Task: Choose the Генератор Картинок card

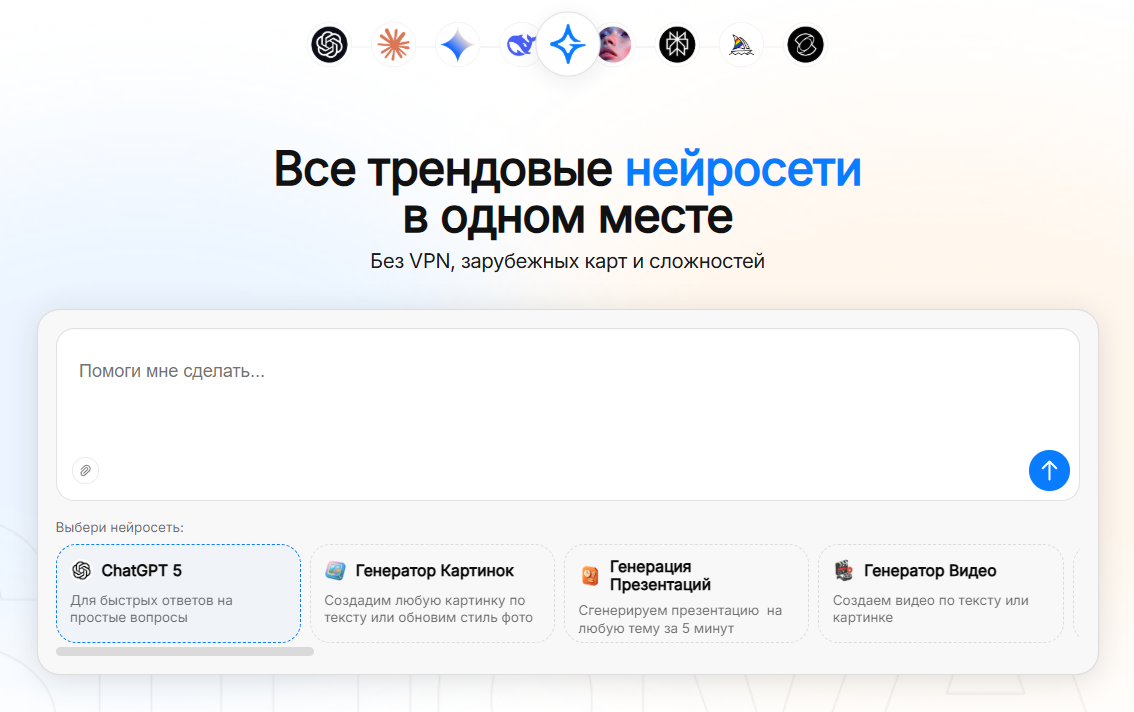Action: [432, 593]
